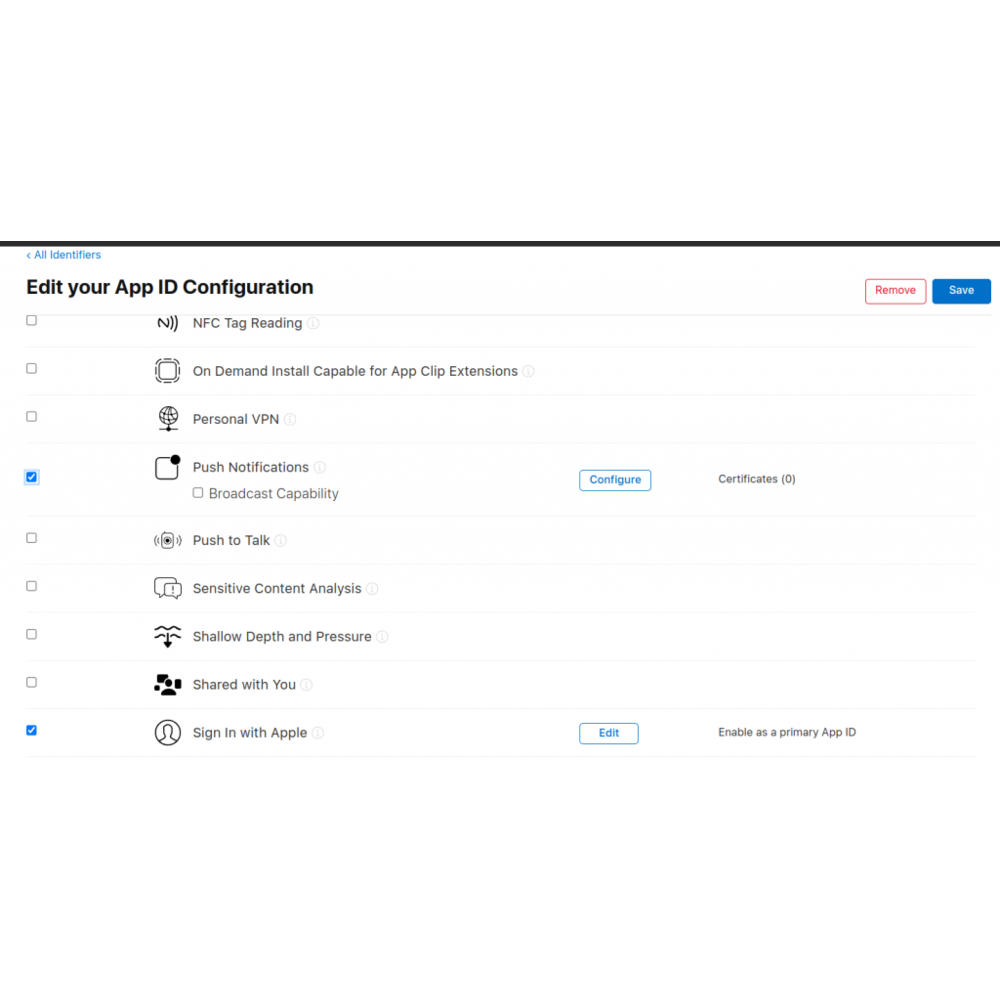Go back to All Identifiers
The image size is (1000, 1000).
[64, 255]
